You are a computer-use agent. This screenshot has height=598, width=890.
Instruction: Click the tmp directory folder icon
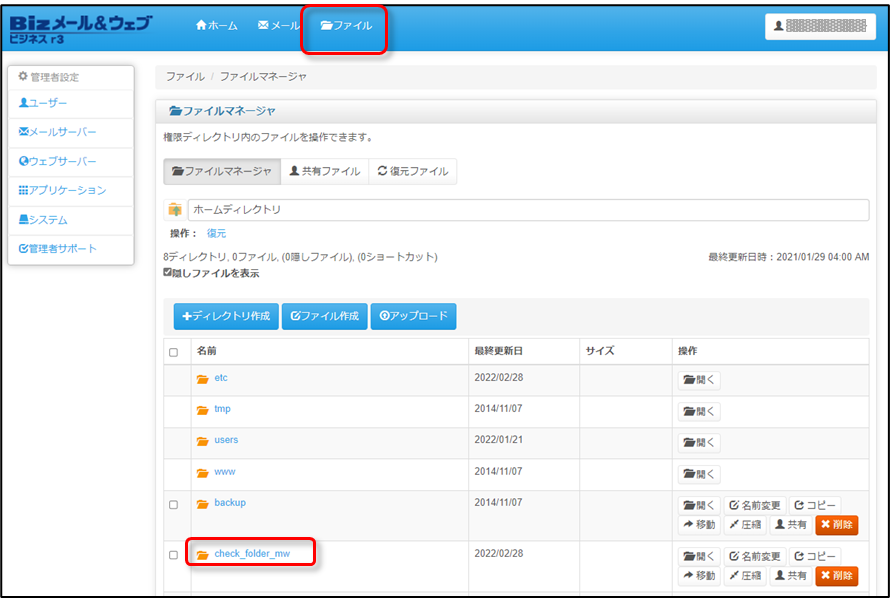pyautogui.click(x=203, y=410)
